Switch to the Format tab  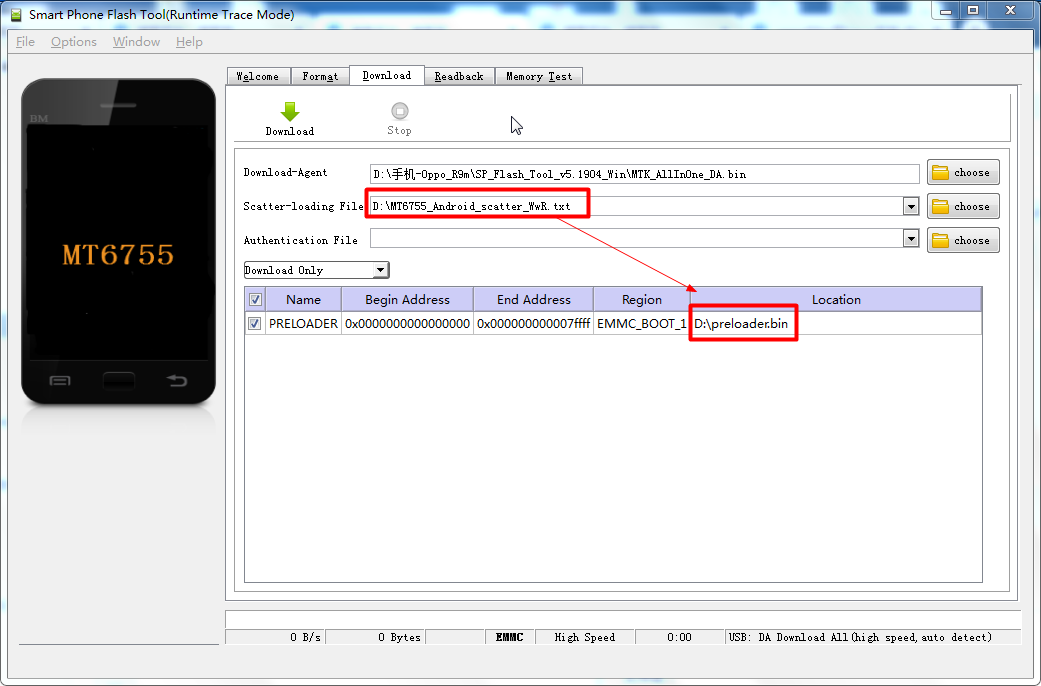coord(320,76)
